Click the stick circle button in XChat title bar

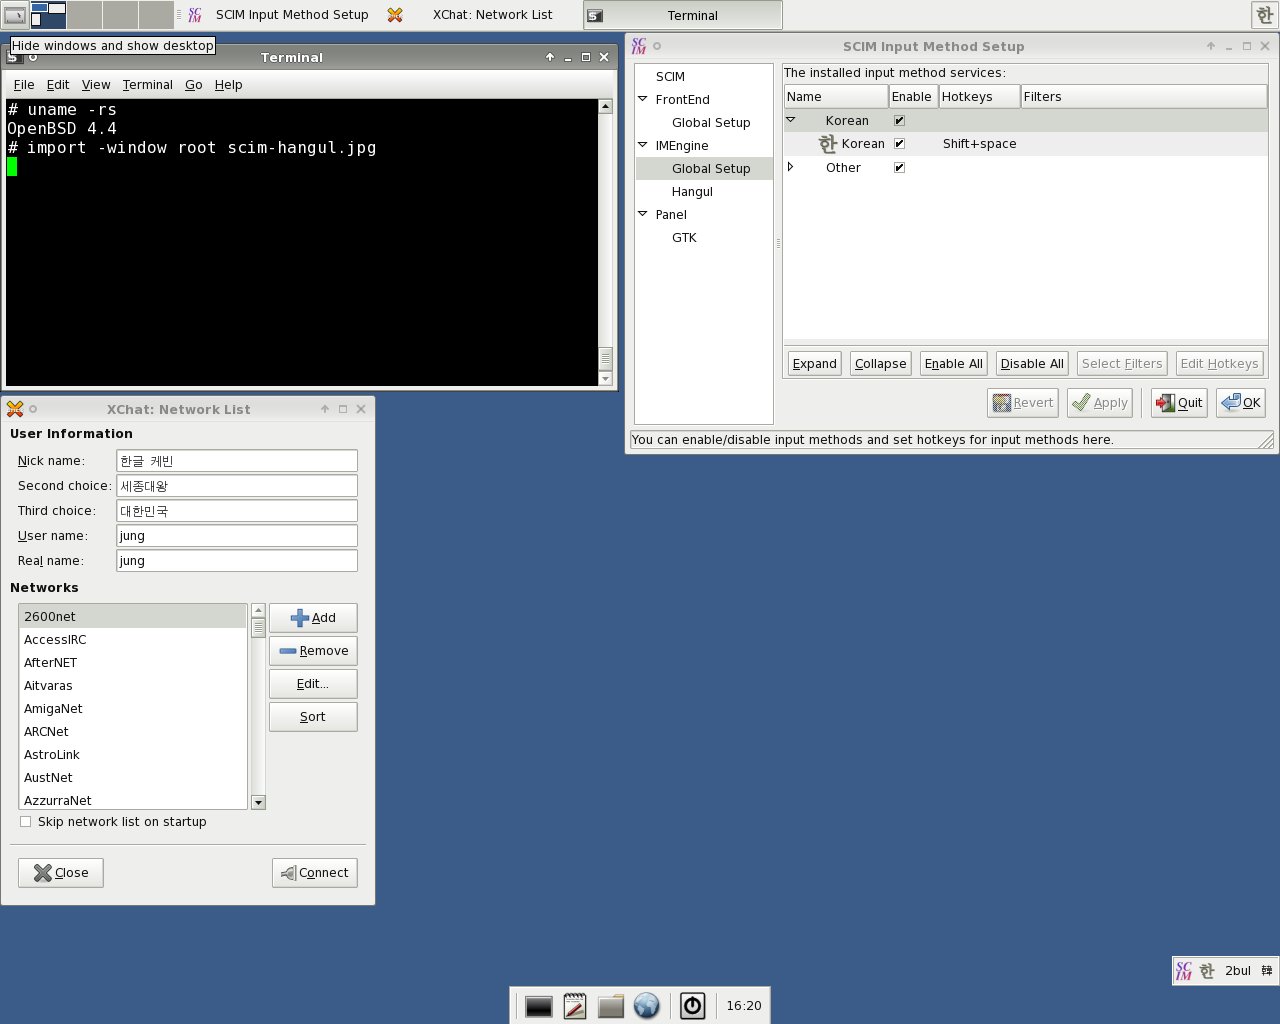(x=33, y=409)
